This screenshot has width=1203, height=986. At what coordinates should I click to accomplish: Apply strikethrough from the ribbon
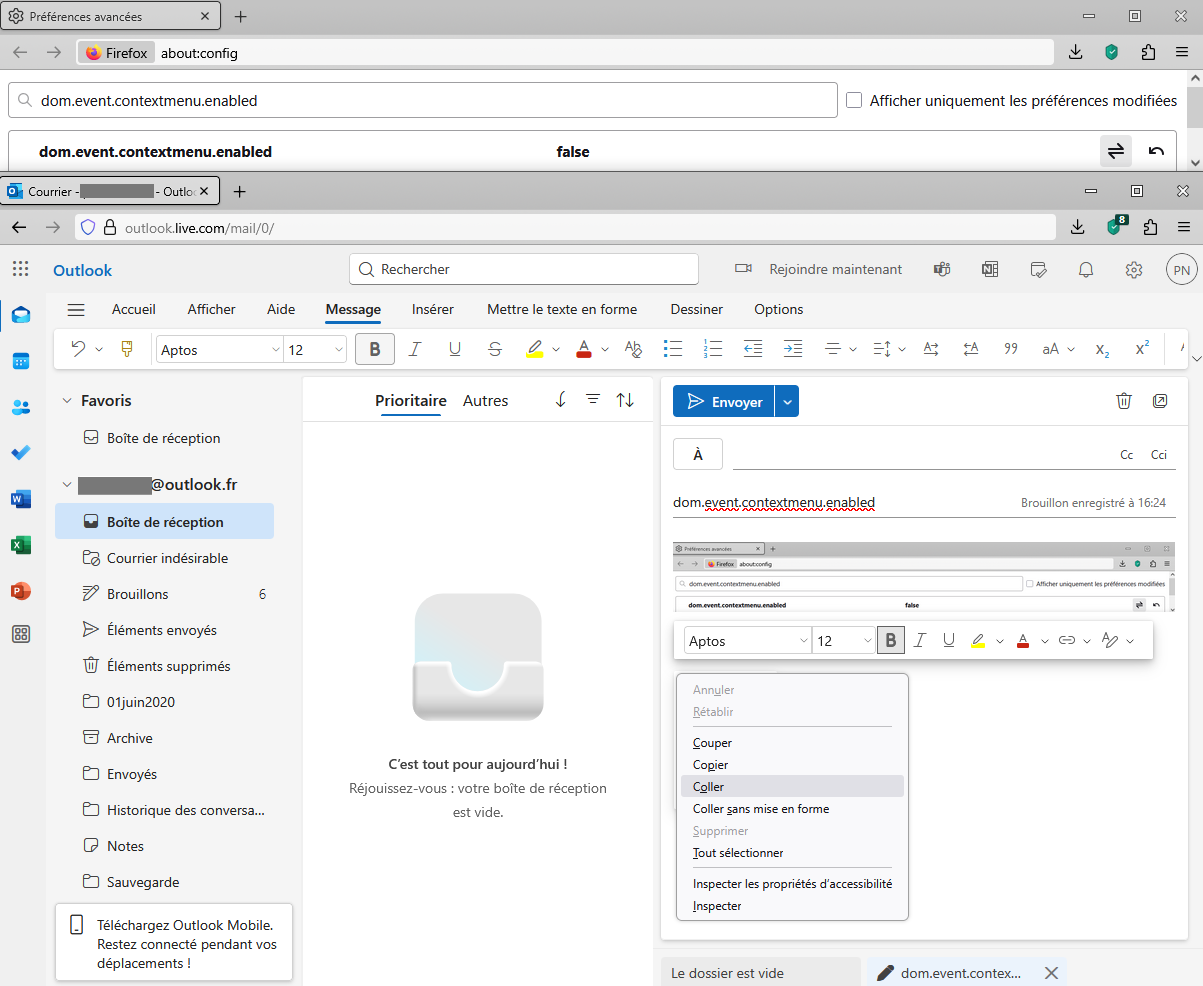pos(495,349)
